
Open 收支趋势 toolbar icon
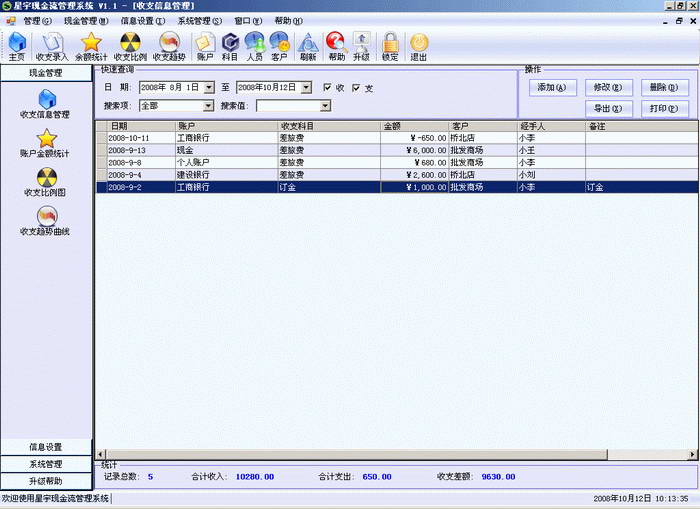(x=169, y=46)
